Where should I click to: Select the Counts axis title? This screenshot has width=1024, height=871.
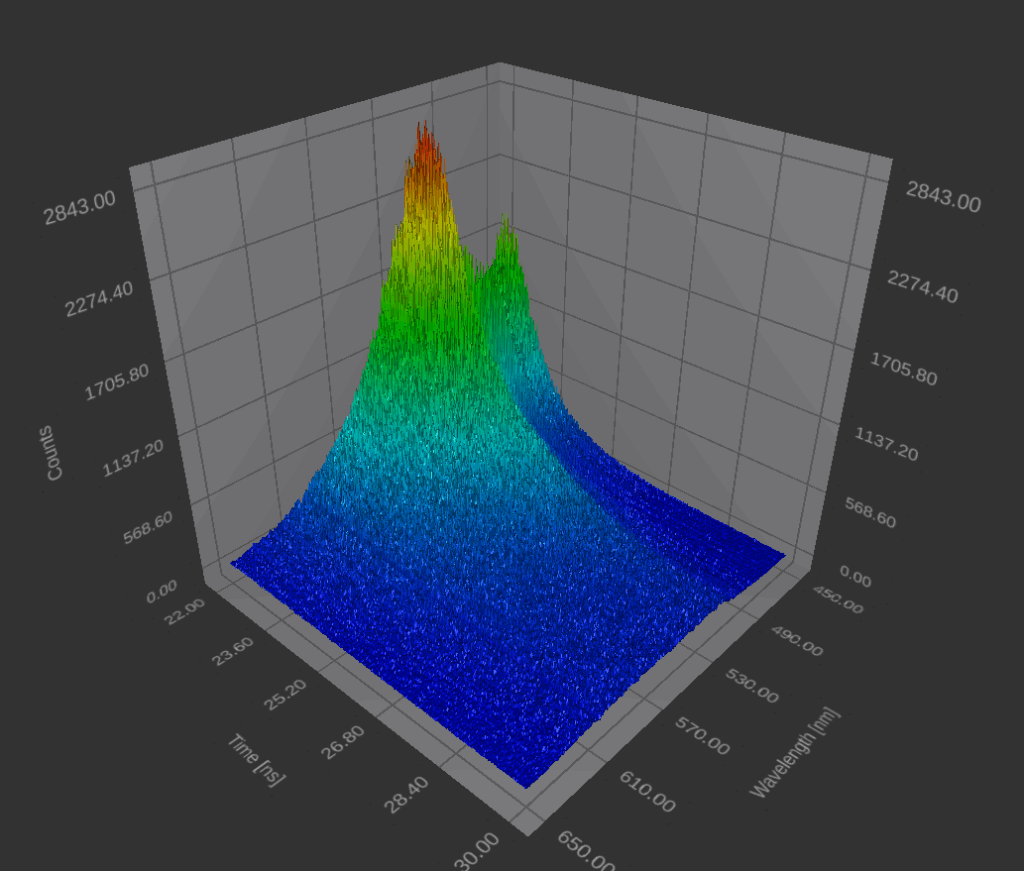coord(54,453)
